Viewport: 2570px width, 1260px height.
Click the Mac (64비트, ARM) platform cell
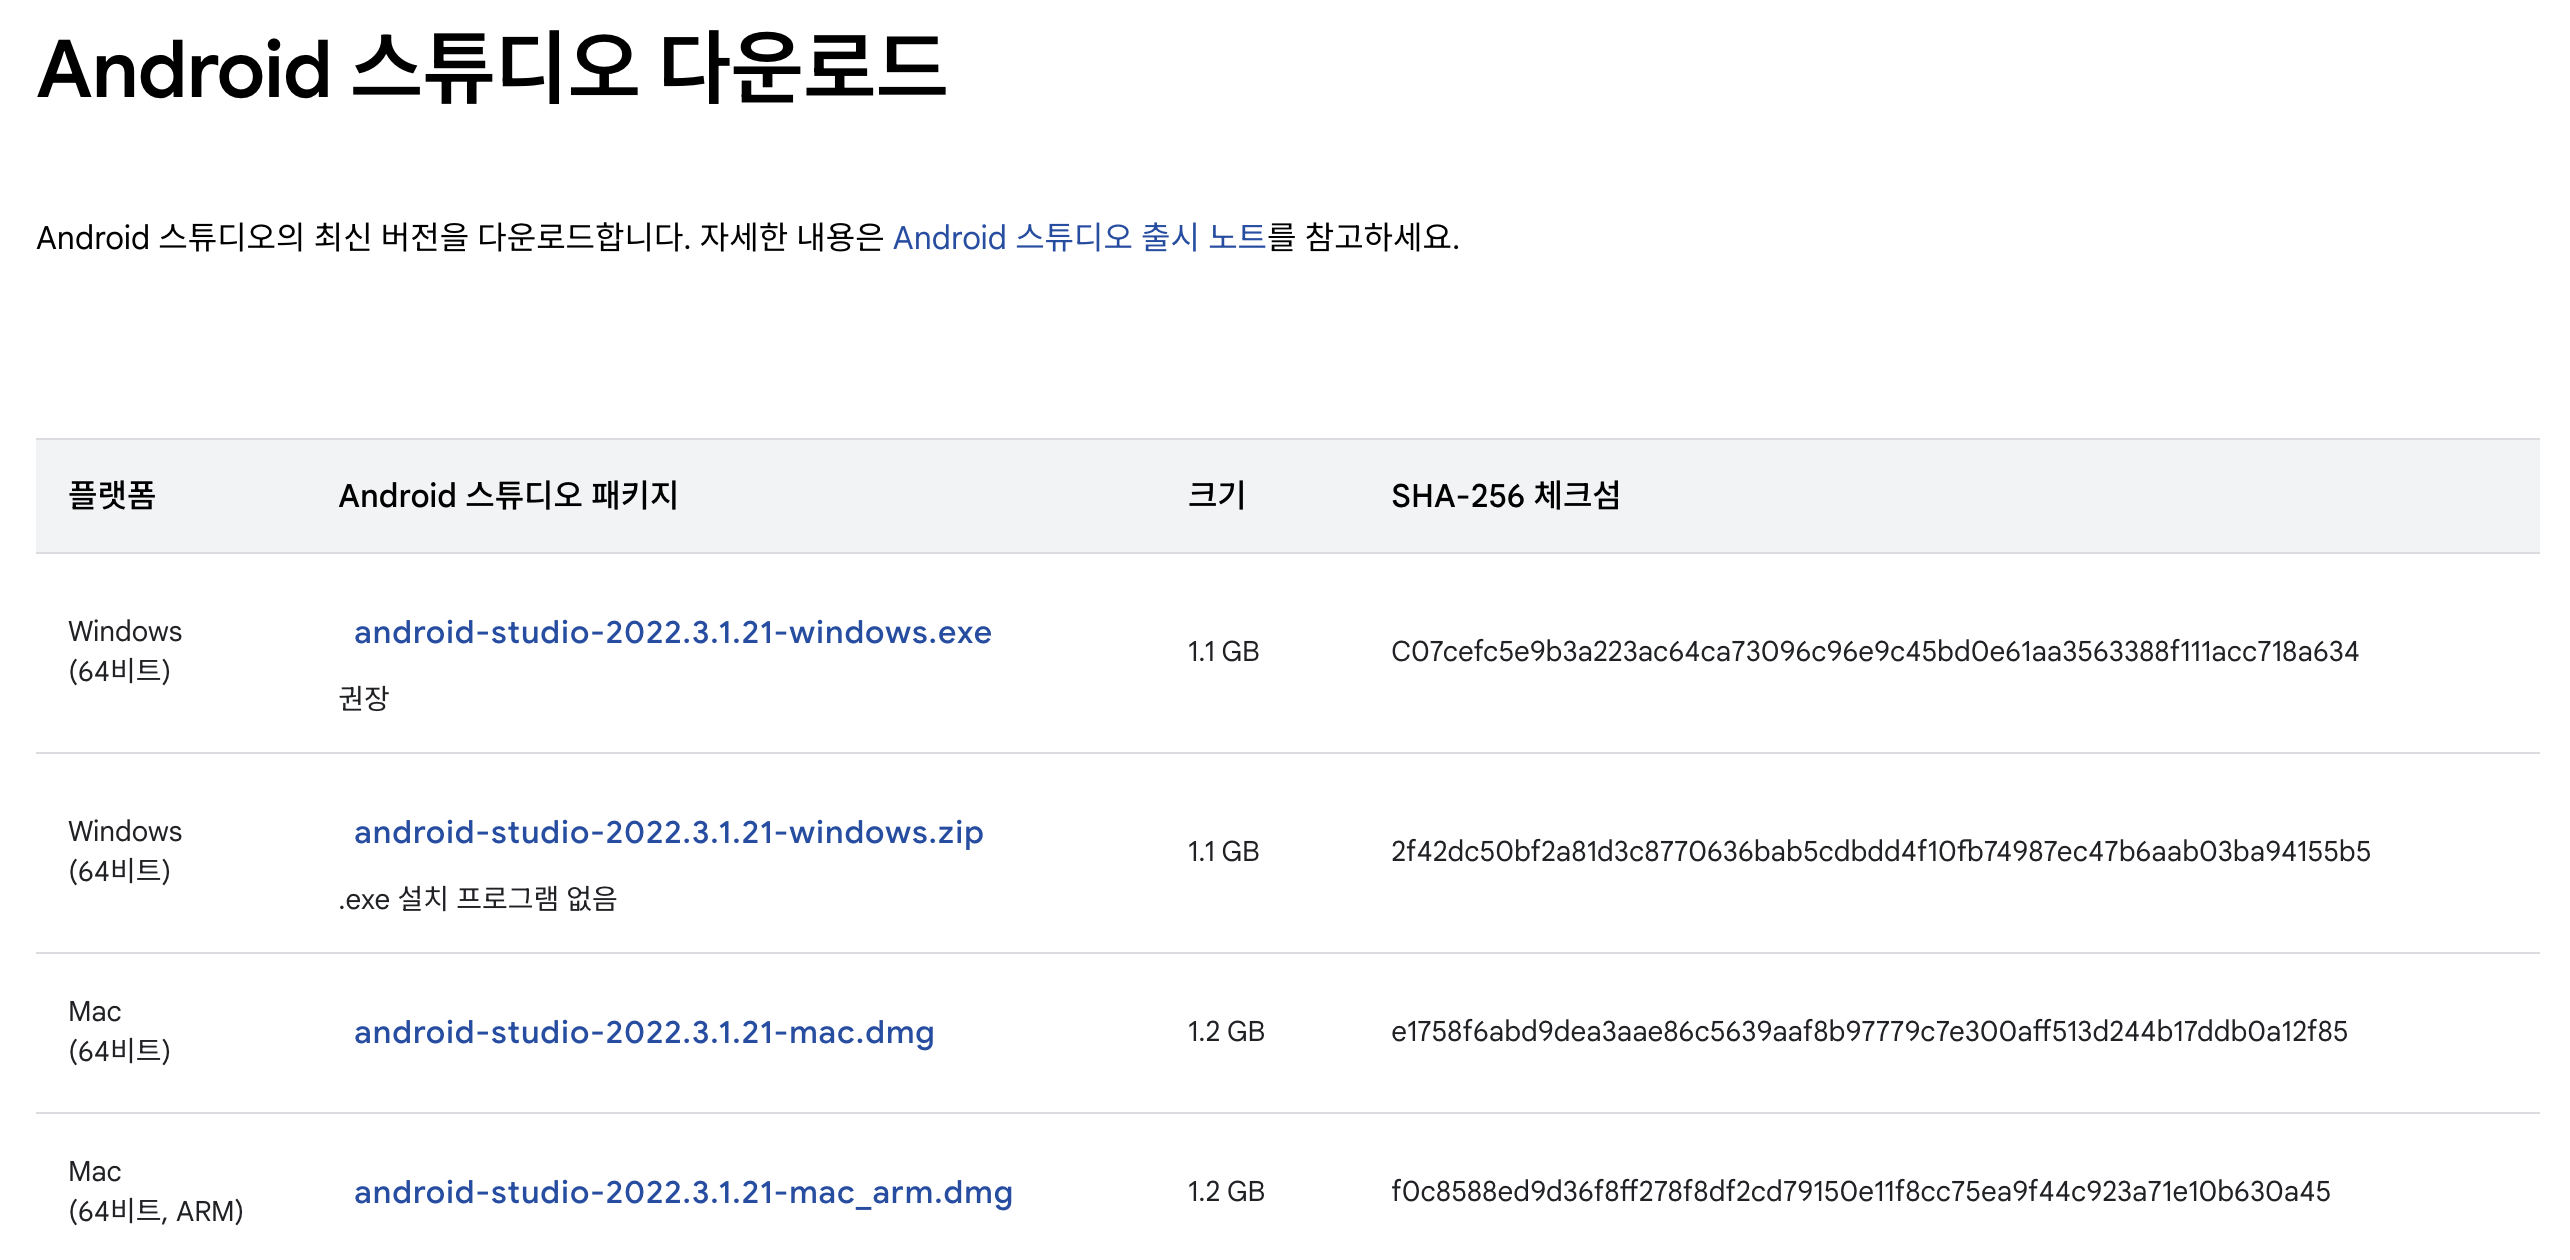(x=155, y=1192)
